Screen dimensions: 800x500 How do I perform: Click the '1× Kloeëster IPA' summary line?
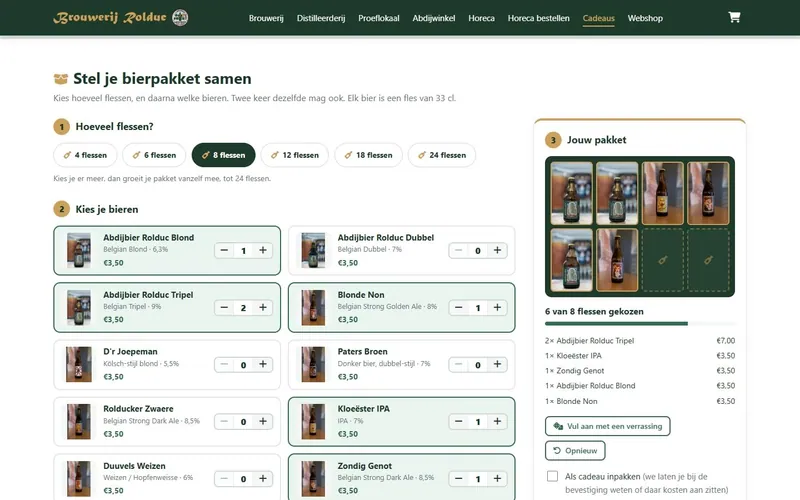click(x=640, y=356)
